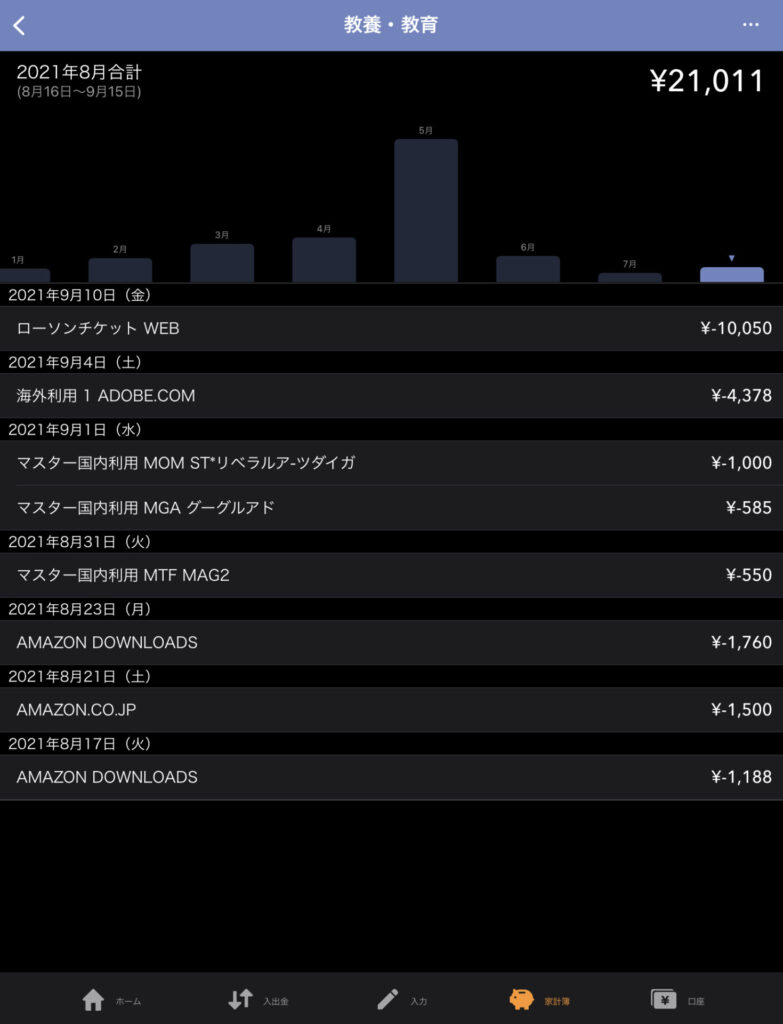Select the May bar in chart
The image size is (783, 1024).
pyautogui.click(x=426, y=210)
